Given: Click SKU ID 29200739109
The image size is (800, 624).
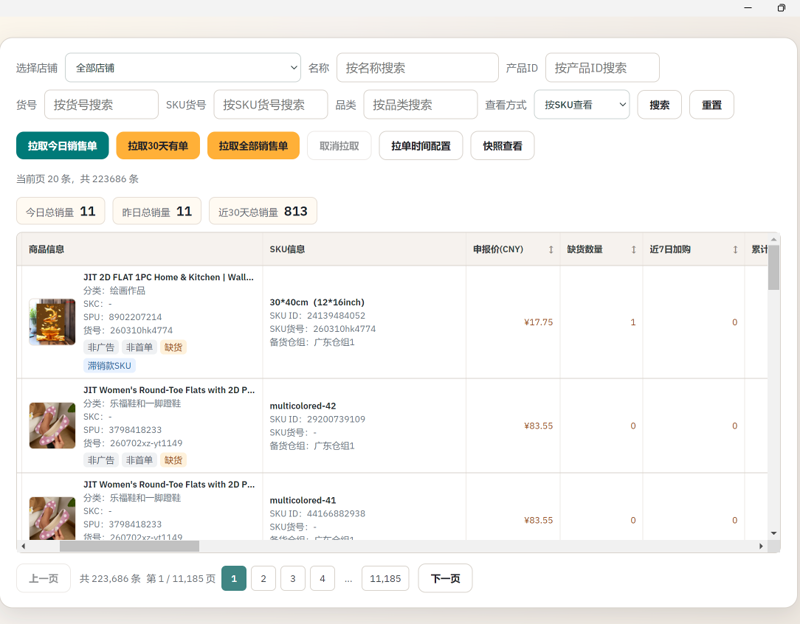Looking at the screenshot, I should [317, 419].
